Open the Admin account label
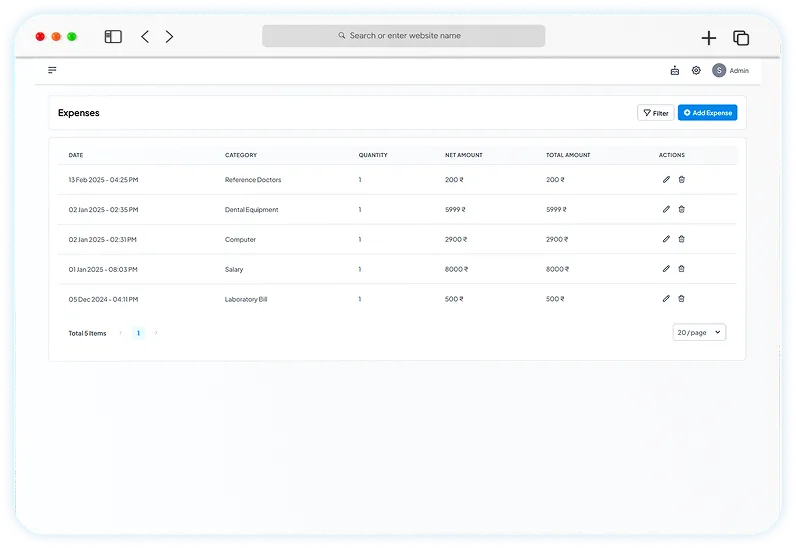 tap(739, 71)
